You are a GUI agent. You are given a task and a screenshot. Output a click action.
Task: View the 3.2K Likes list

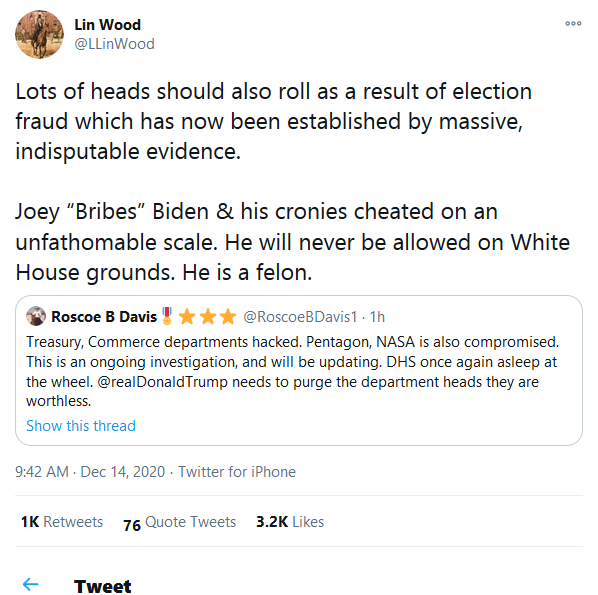290,521
